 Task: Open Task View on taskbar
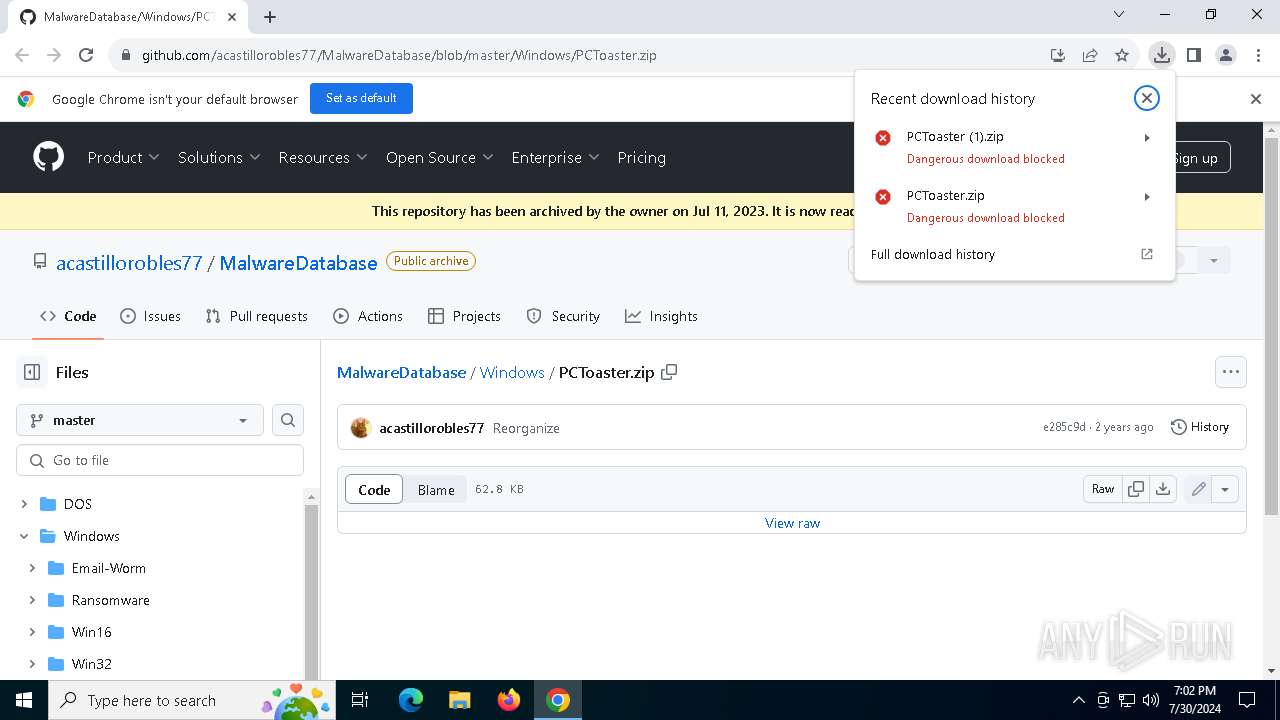pyautogui.click(x=360, y=700)
